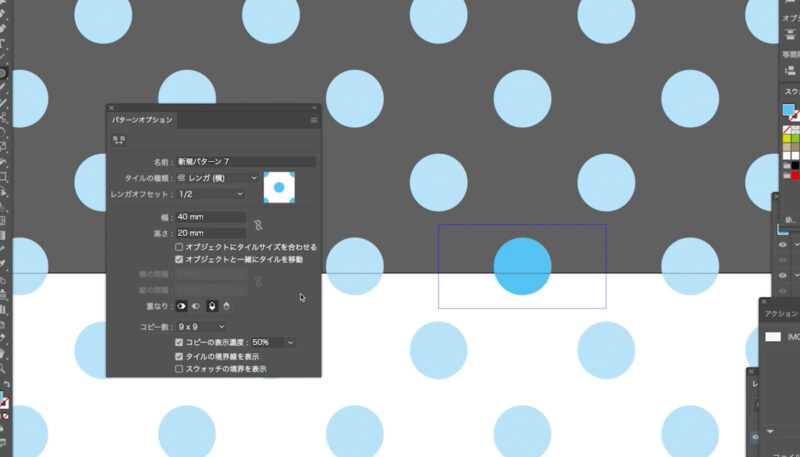800x457 pixels.
Task: Open the レンガオフセット dropdown
Action: click(211, 194)
